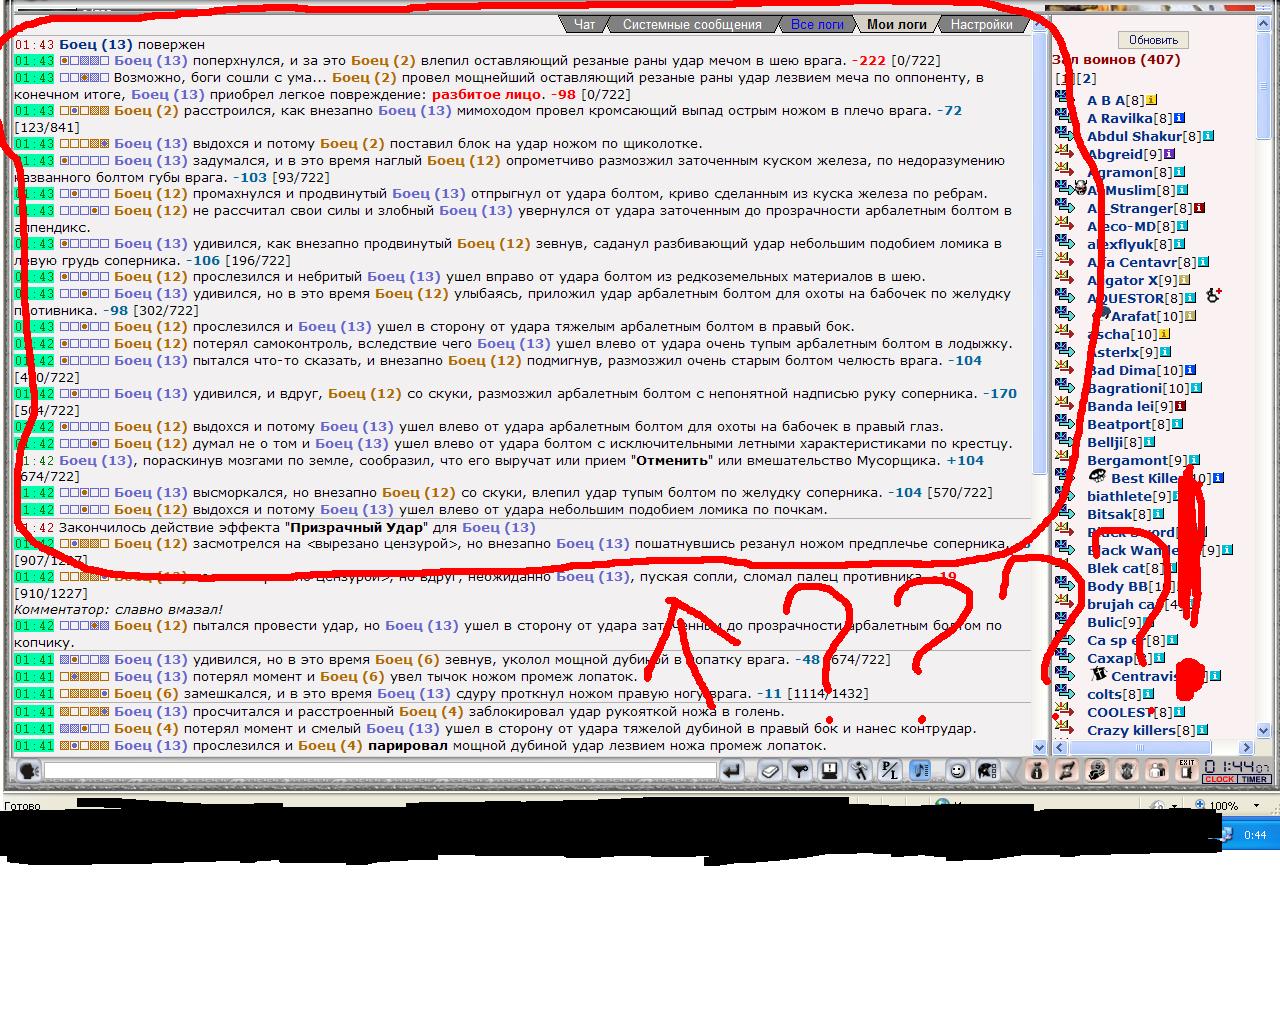1280x1024 pixels.
Task: Click the running man toolbar icon
Action: [x=860, y=771]
